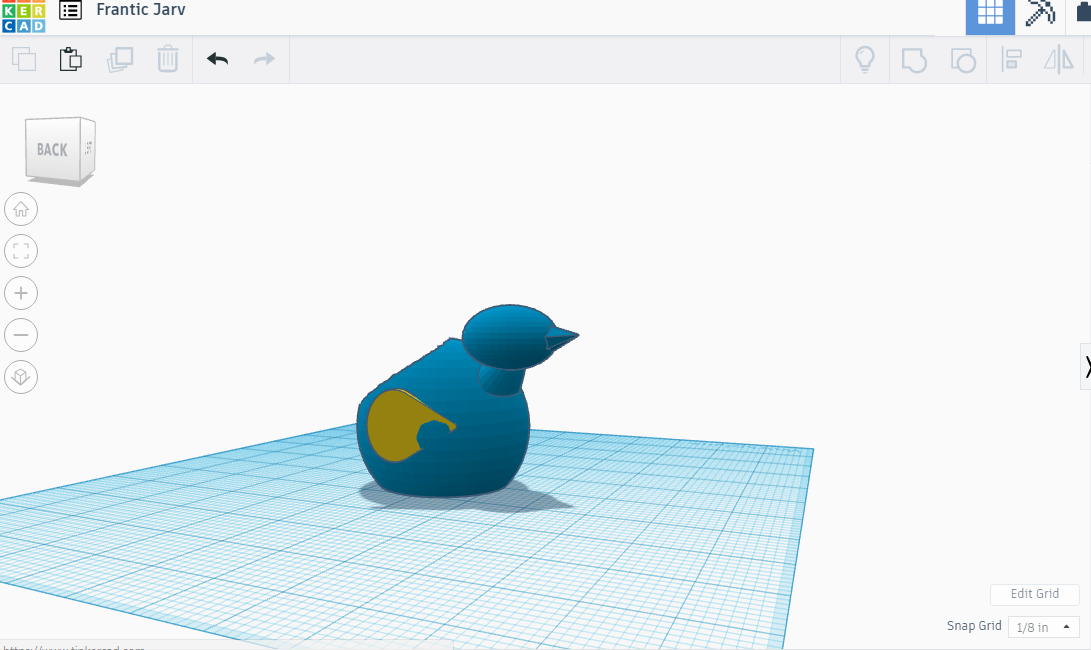
Task: Expand the collapsed shapes panel arrow
Action: pyautogui.click(x=1085, y=366)
